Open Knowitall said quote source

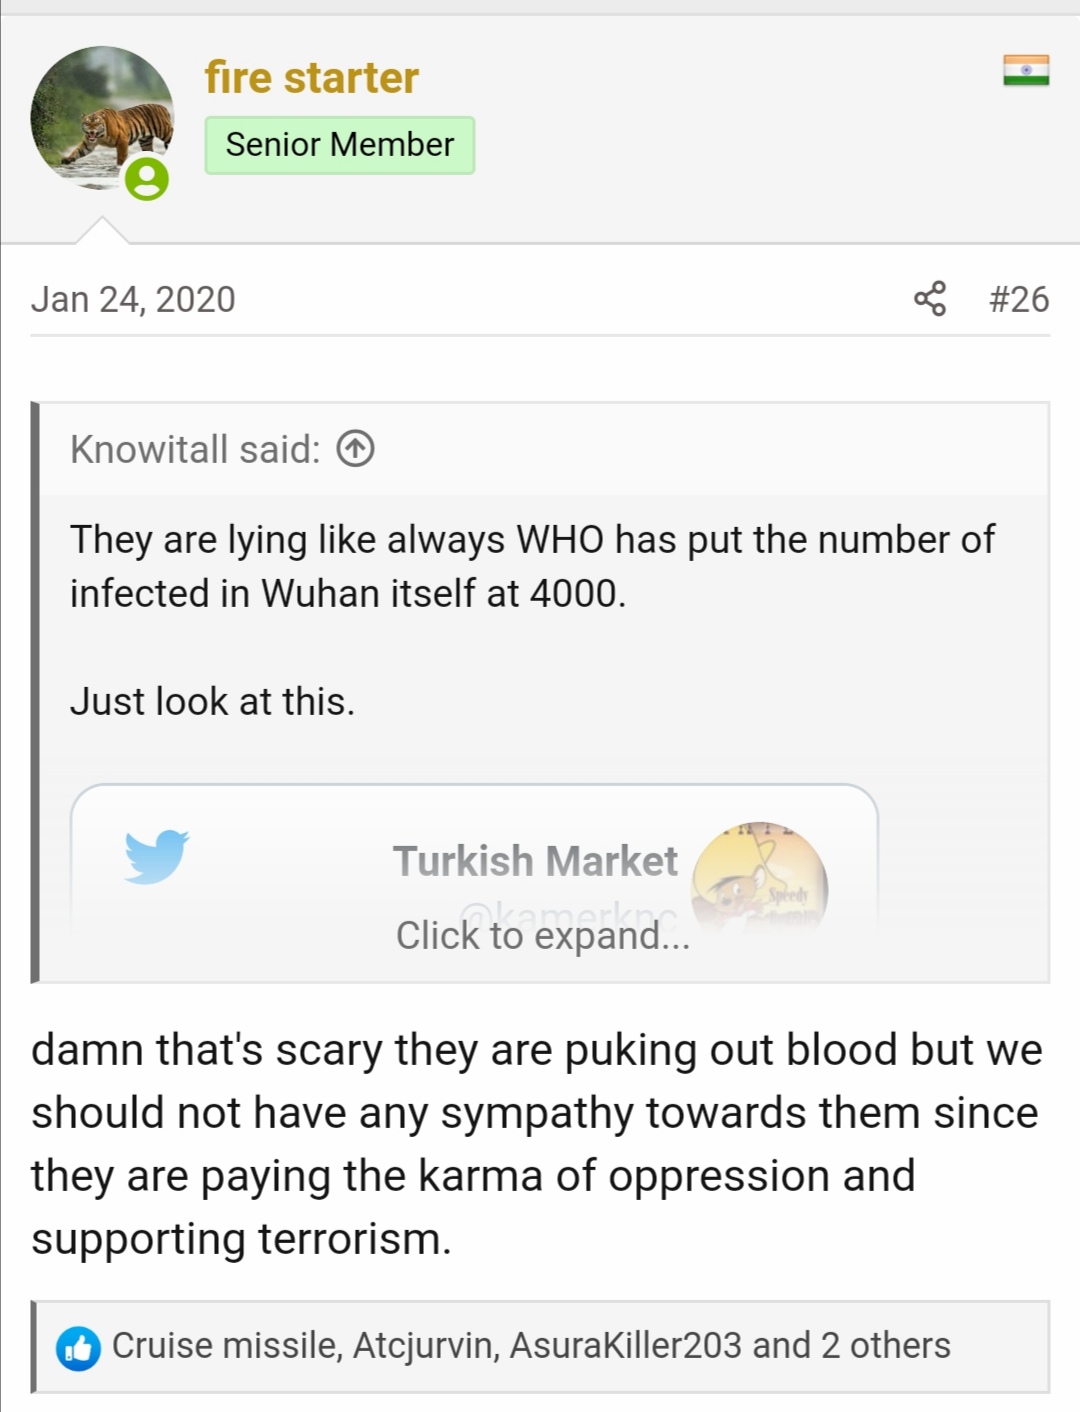pyautogui.click(x=195, y=449)
